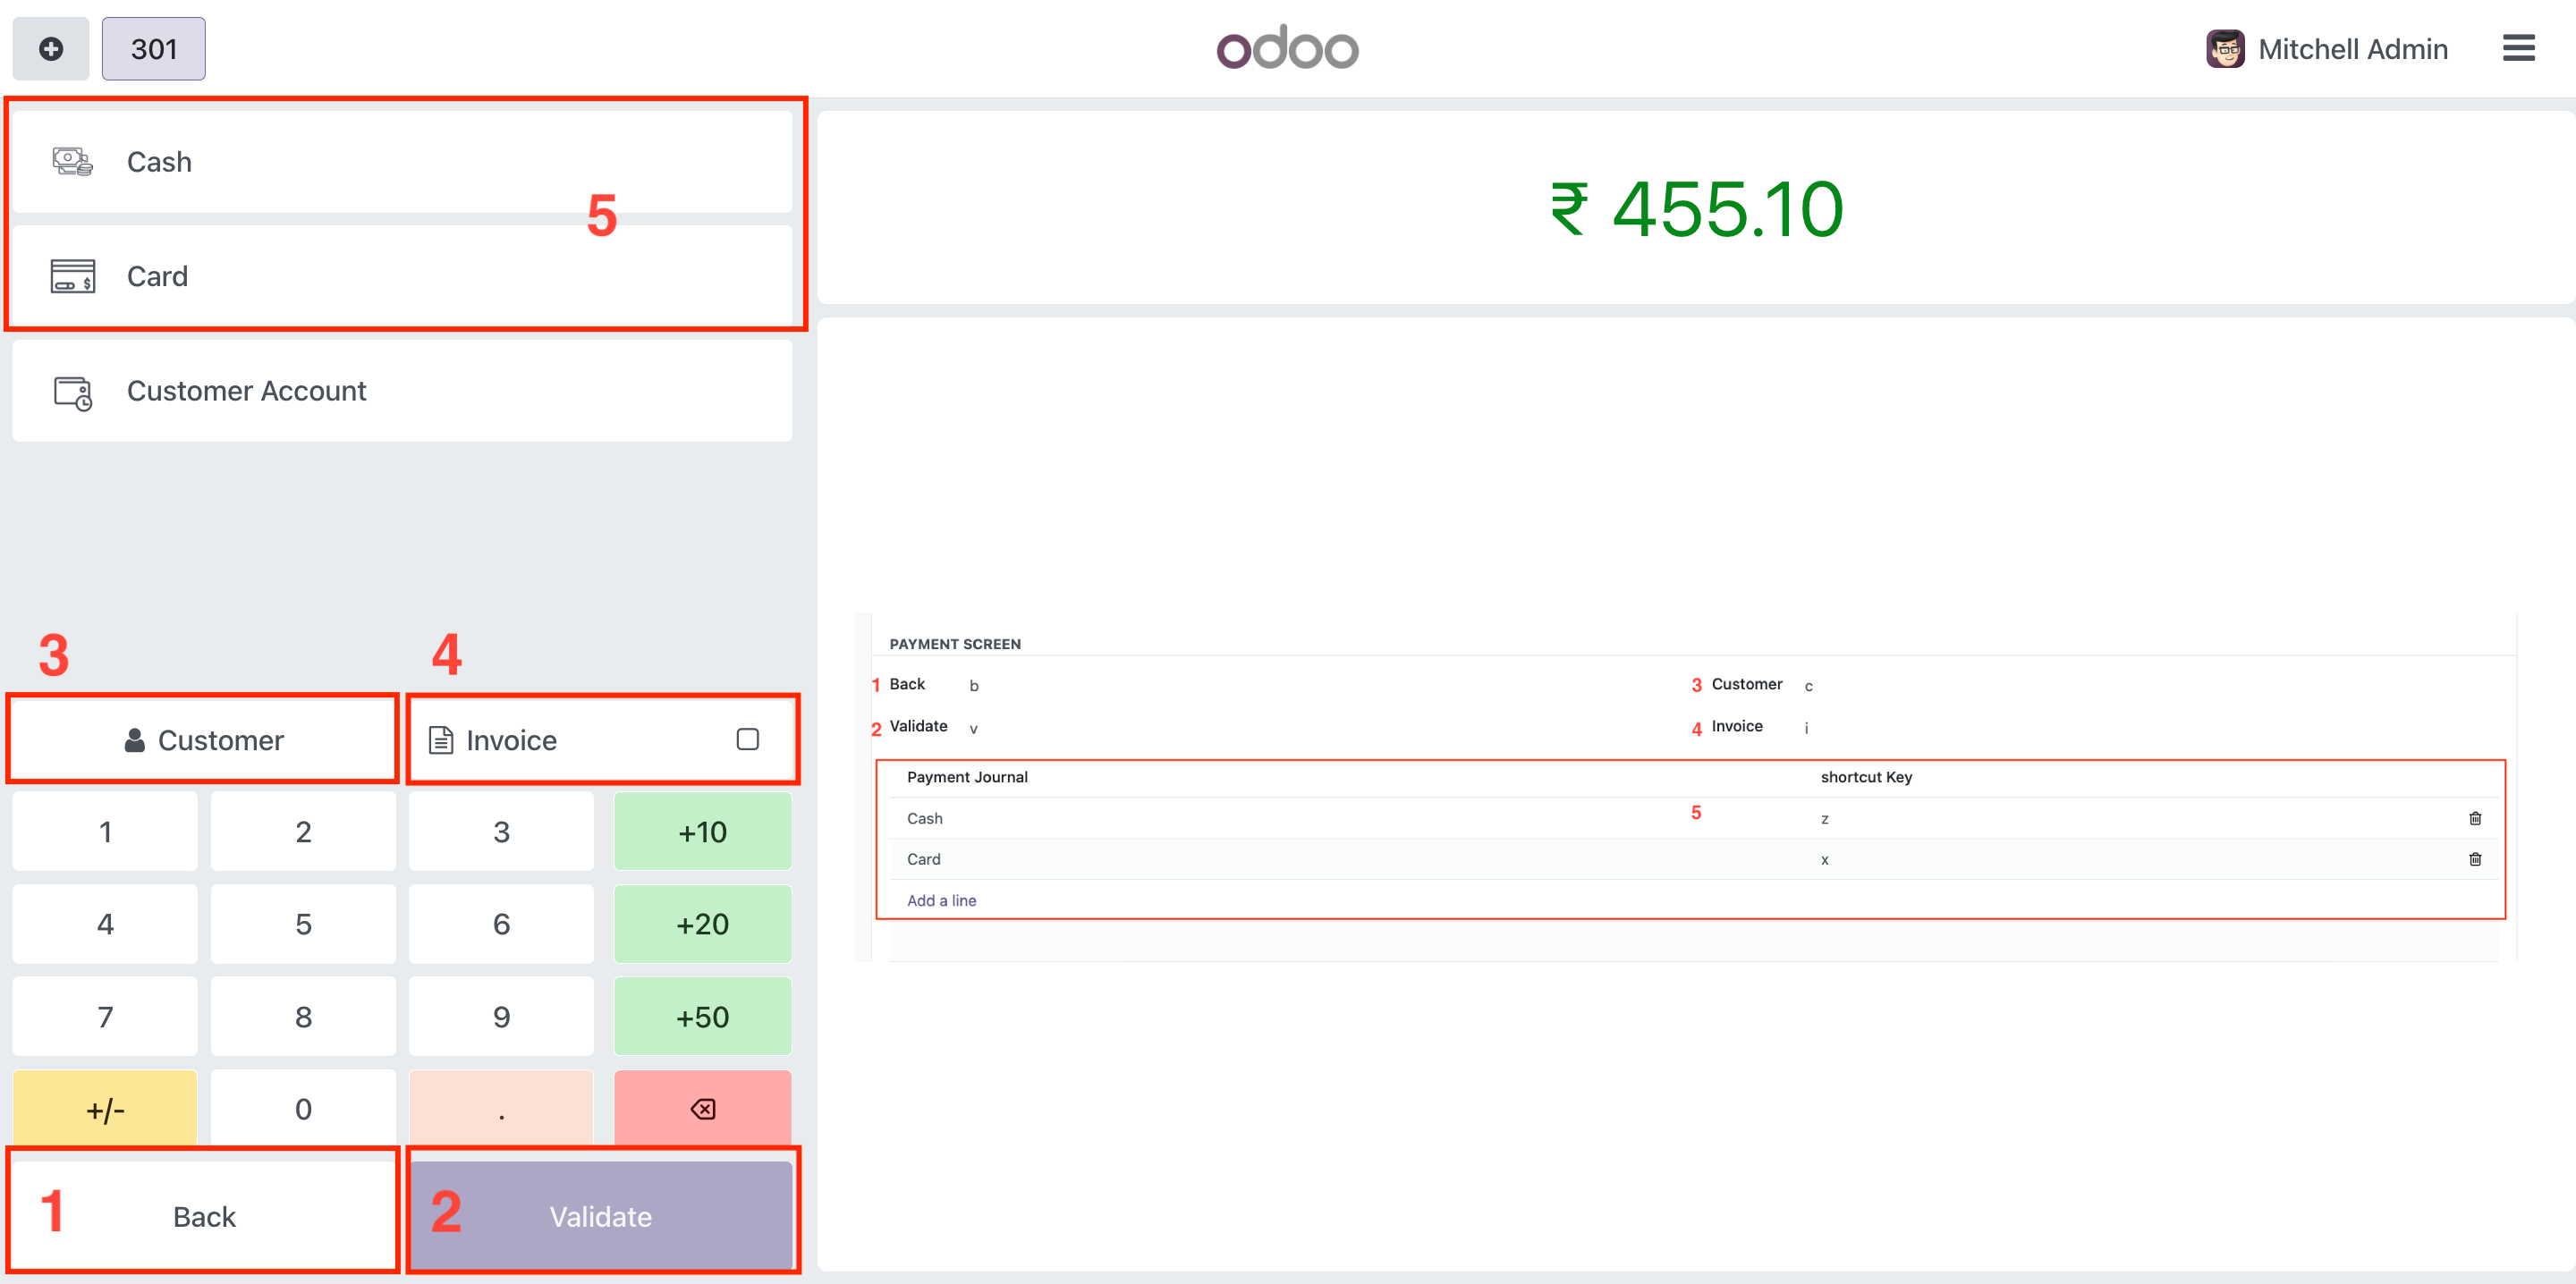The width and height of the screenshot is (2576, 1284).
Task: Click the Add a line link
Action: click(x=941, y=900)
